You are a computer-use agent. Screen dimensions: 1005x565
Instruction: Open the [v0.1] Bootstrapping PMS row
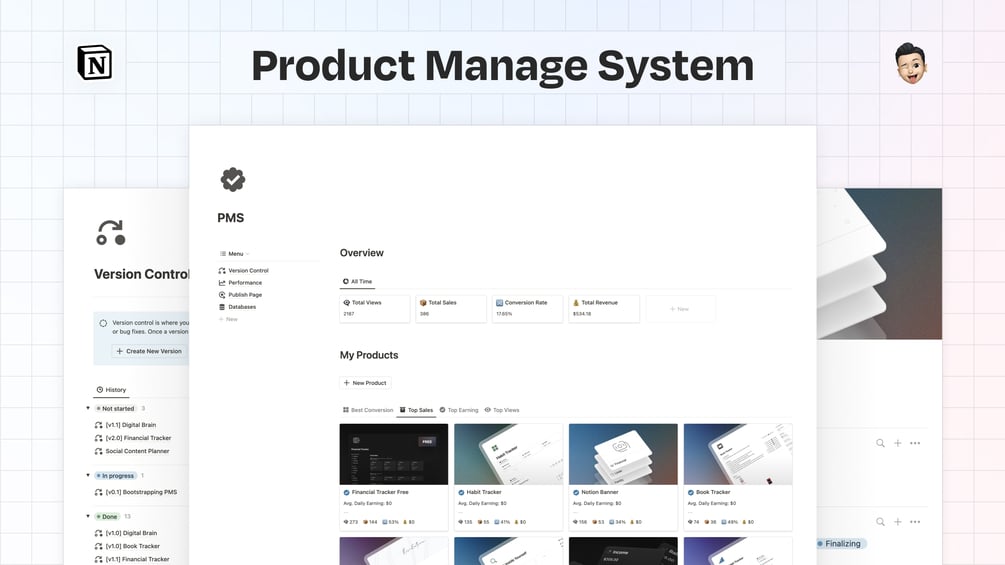click(x=135, y=492)
